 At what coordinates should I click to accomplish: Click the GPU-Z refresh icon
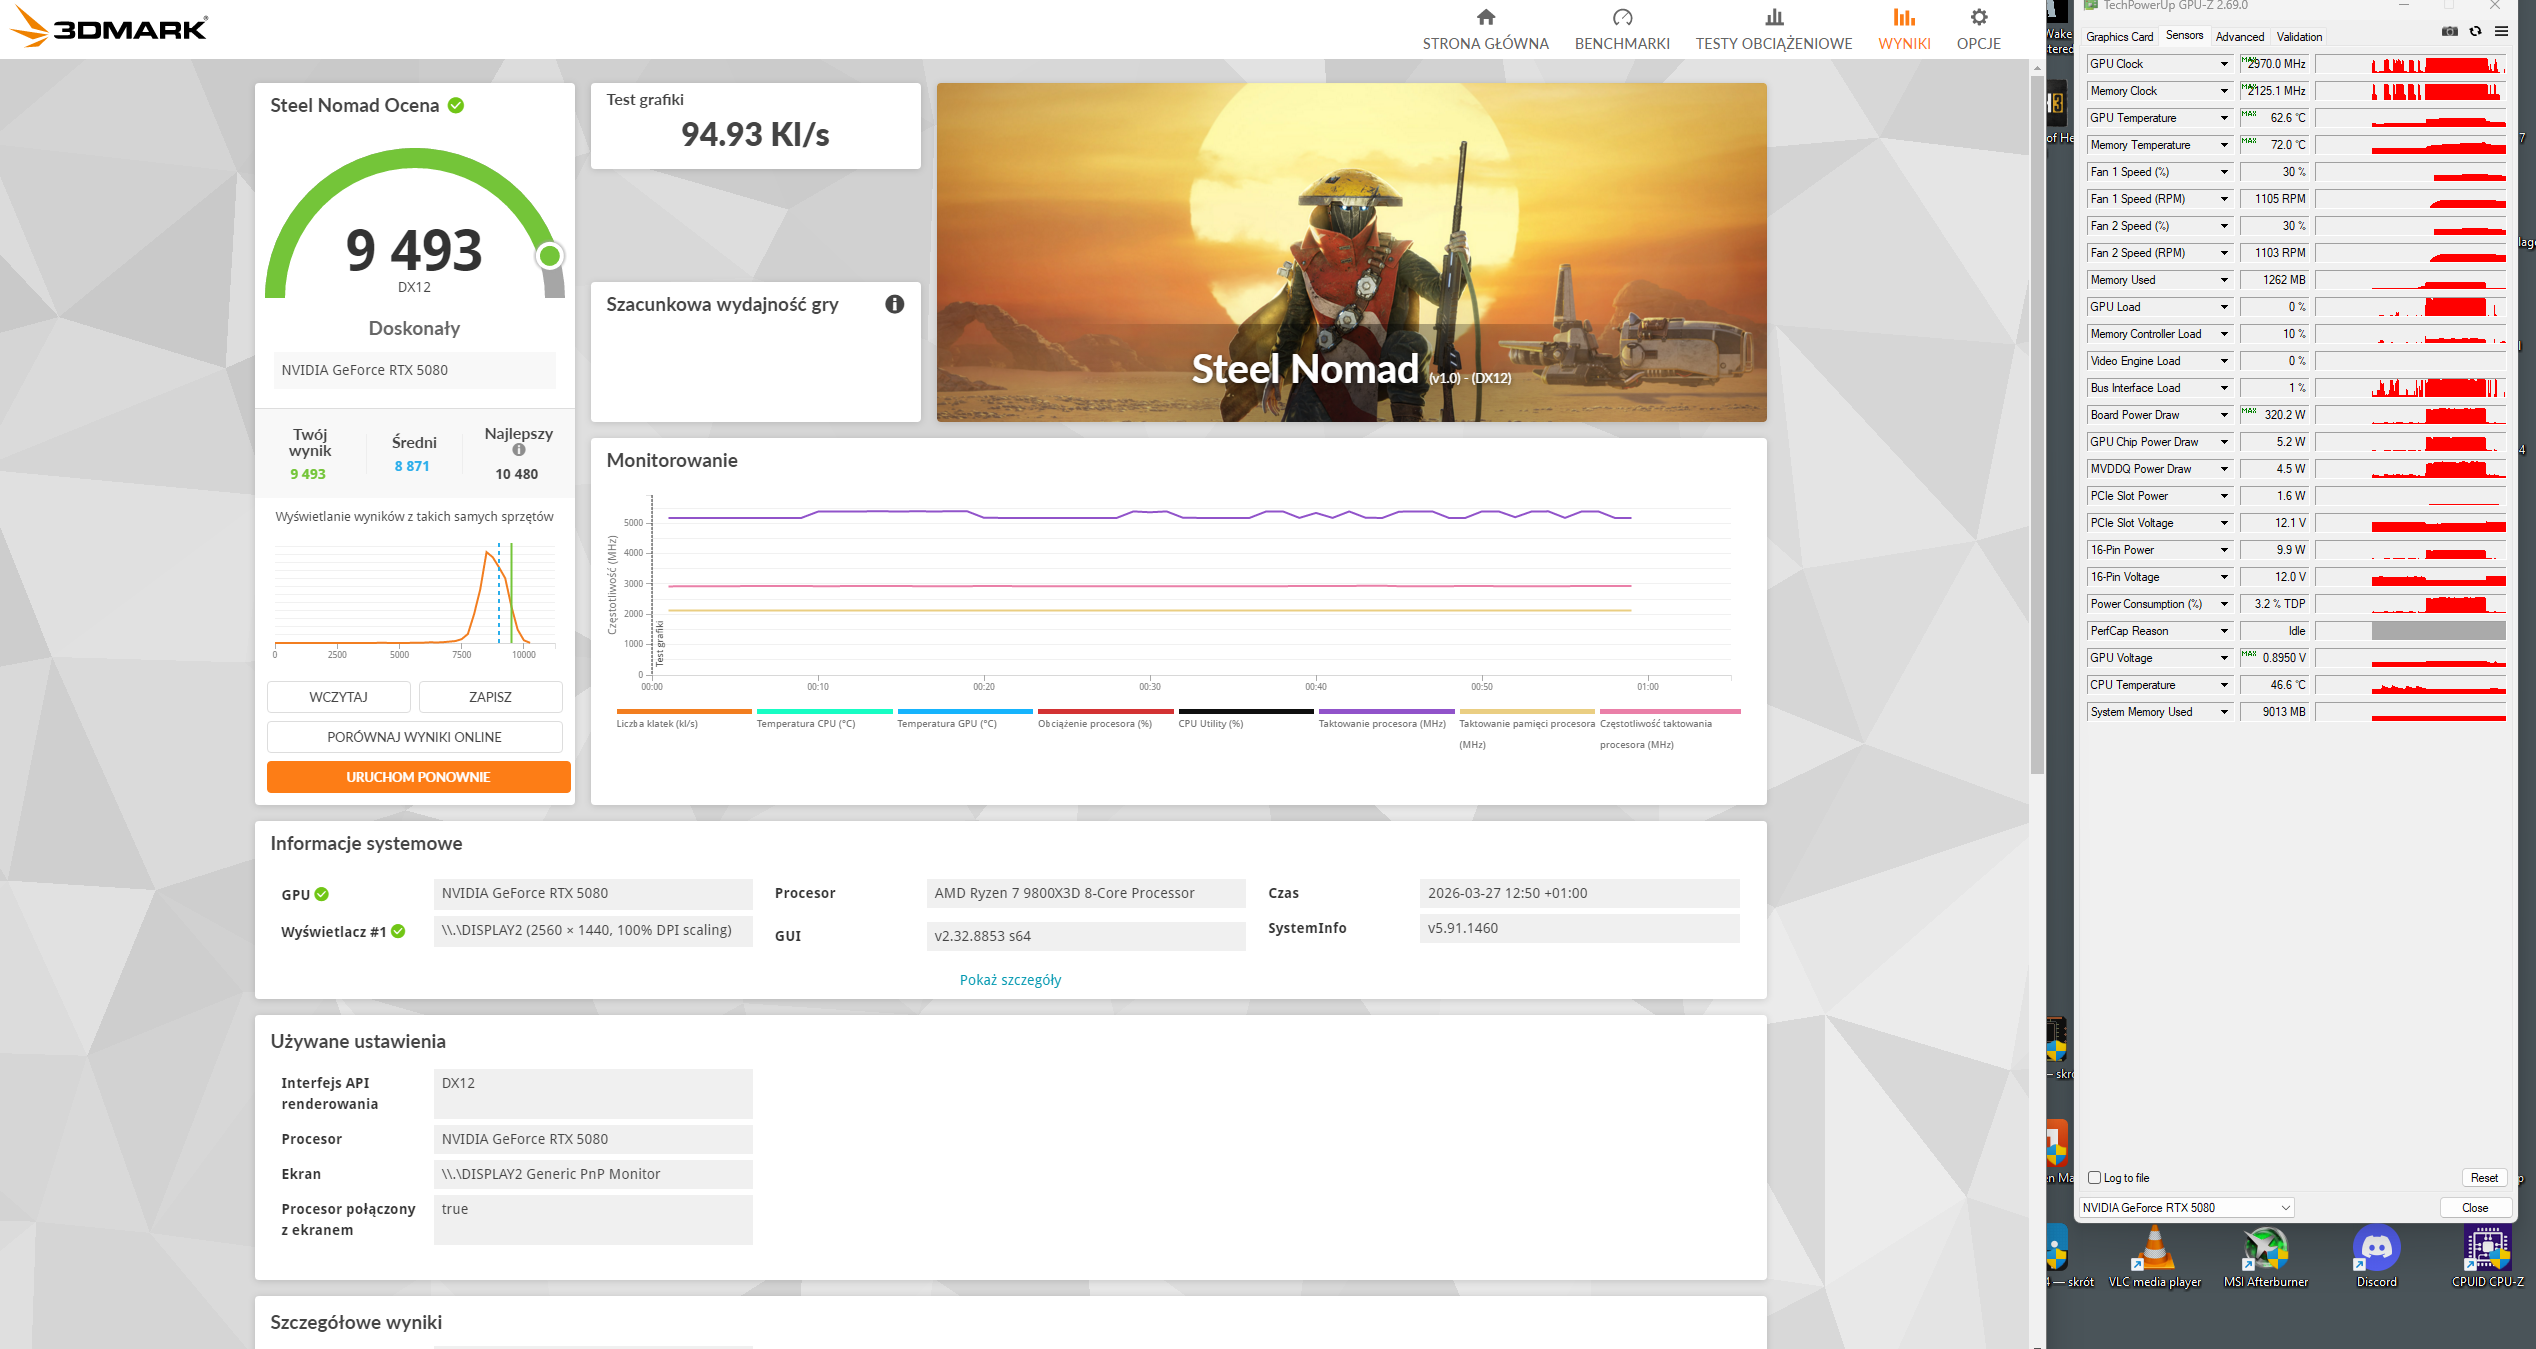(x=2475, y=32)
